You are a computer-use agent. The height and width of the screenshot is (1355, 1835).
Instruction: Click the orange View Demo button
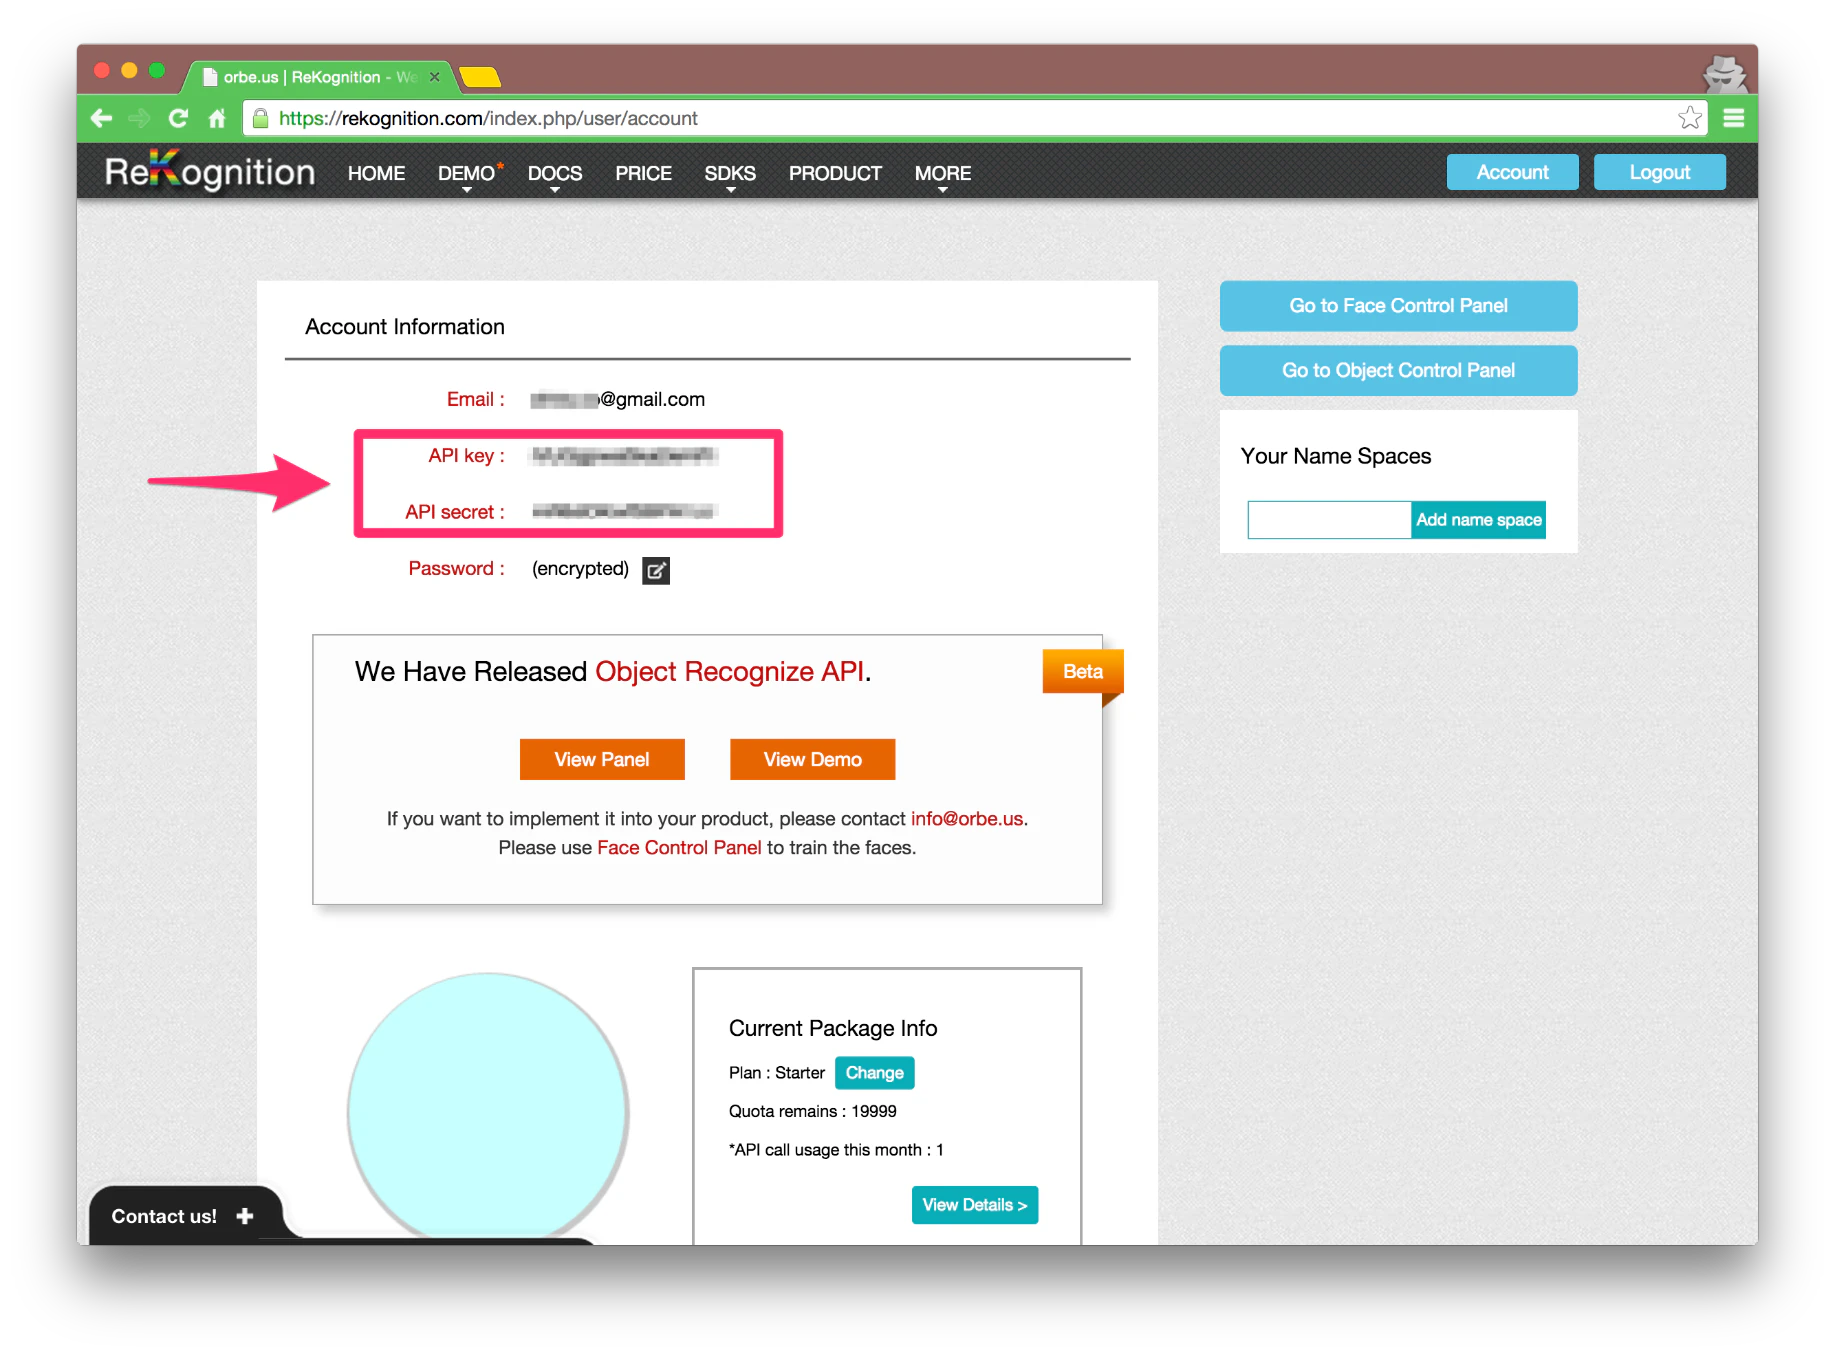tap(812, 760)
